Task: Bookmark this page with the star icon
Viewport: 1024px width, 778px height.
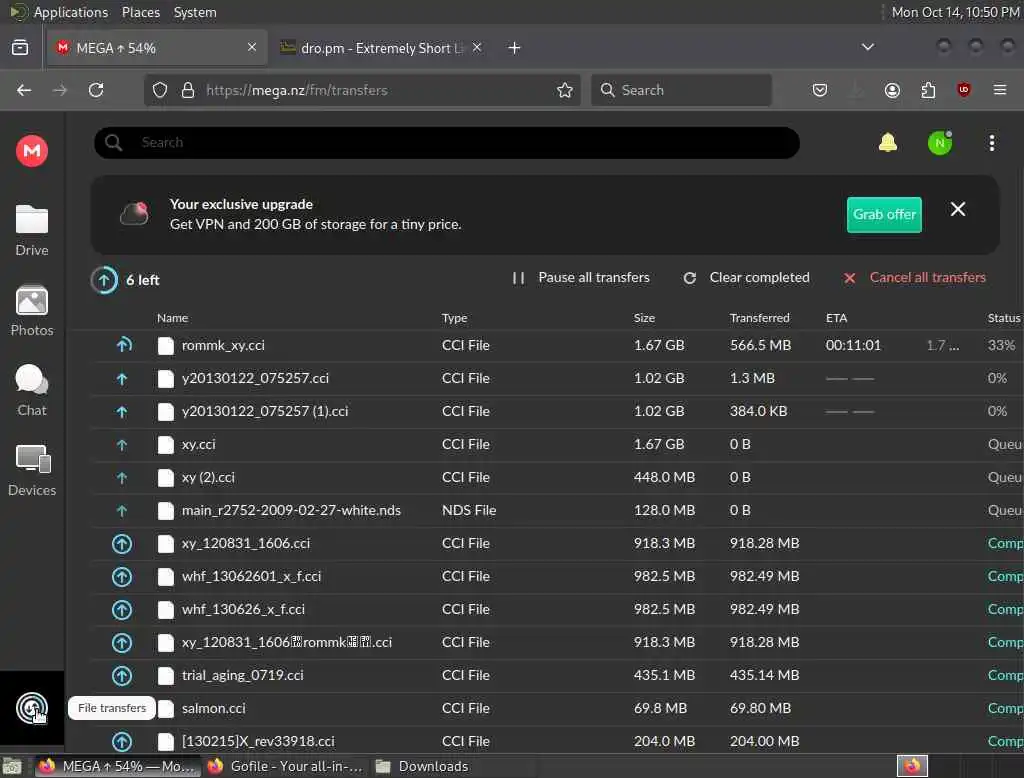Action: [x=565, y=90]
